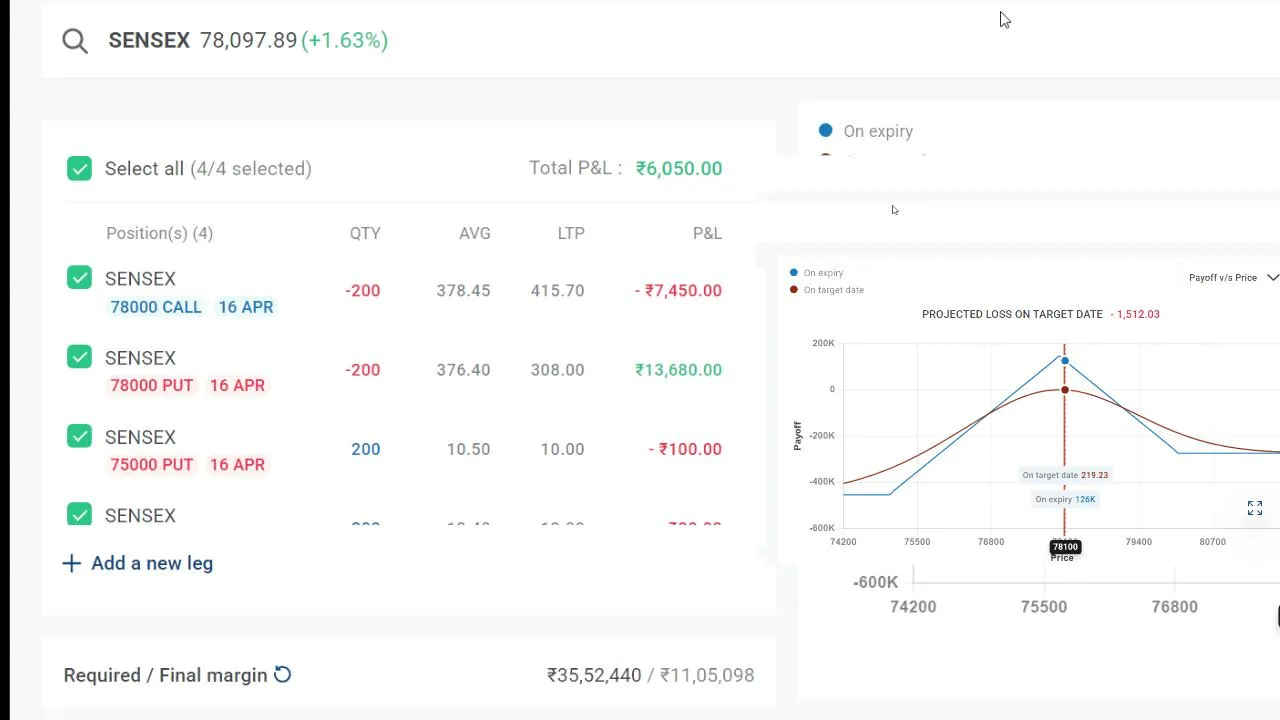Viewport: 1280px width, 720px height.
Task: Click the brown On target date legend dot
Action: [794, 290]
